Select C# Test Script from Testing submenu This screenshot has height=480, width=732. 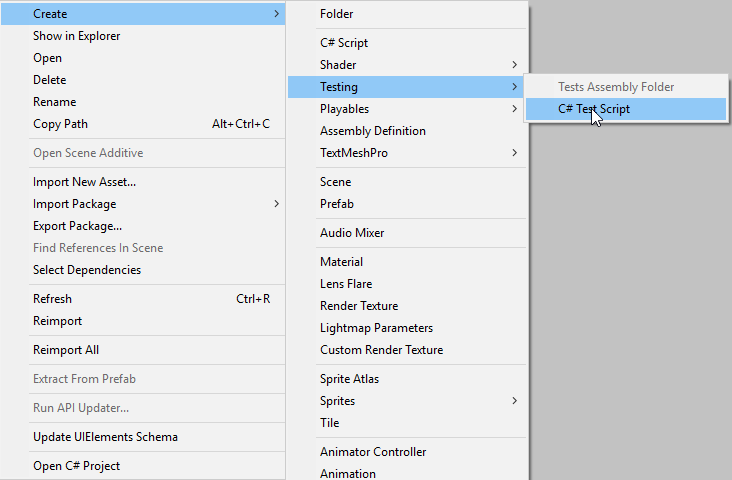pyautogui.click(x=626, y=109)
